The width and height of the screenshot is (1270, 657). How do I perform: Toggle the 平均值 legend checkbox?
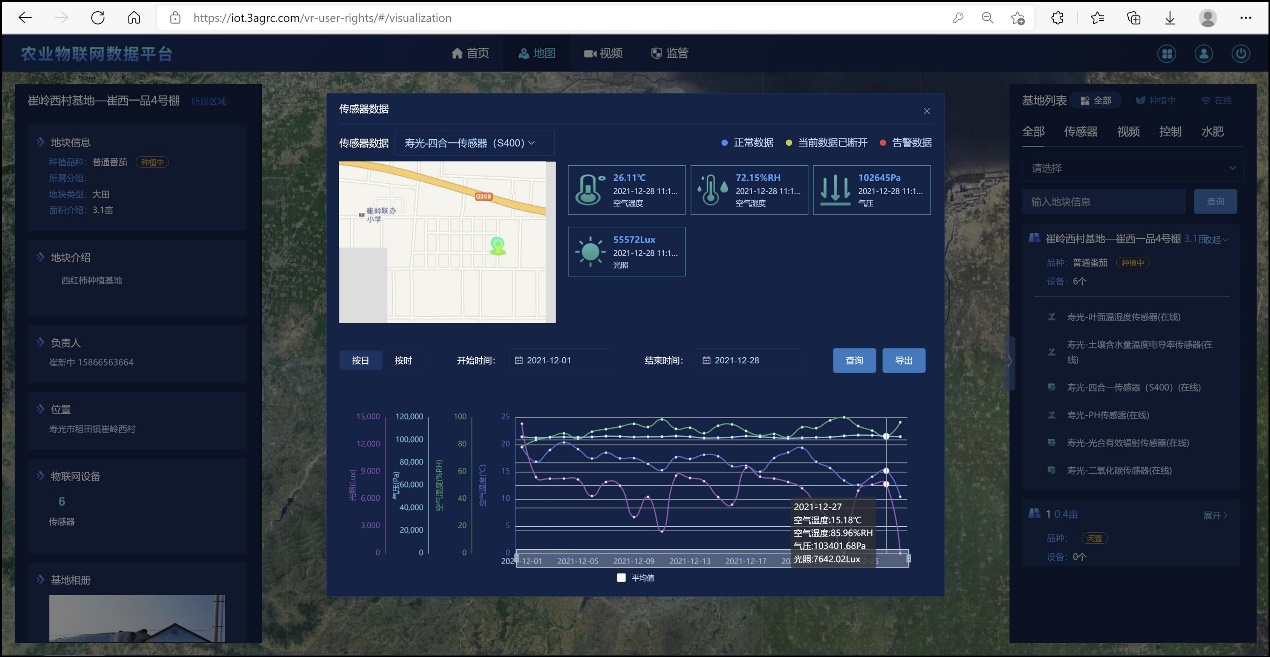click(x=621, y=578)
